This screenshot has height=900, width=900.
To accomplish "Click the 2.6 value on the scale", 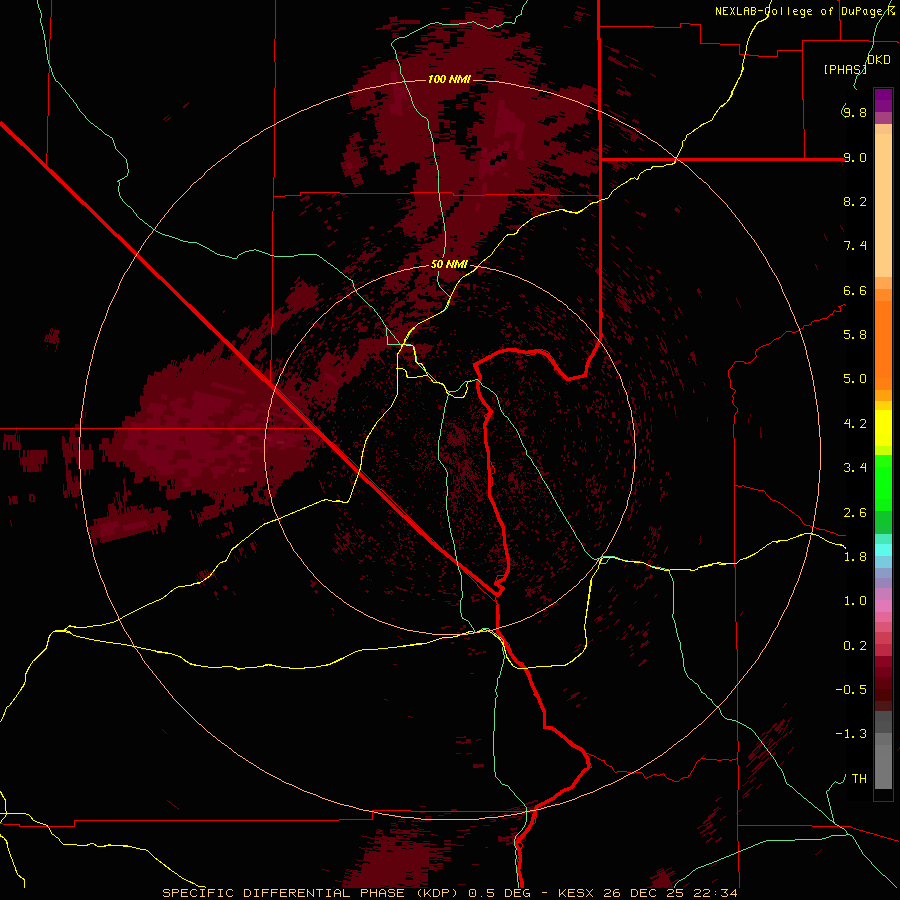I will point(855,513).
